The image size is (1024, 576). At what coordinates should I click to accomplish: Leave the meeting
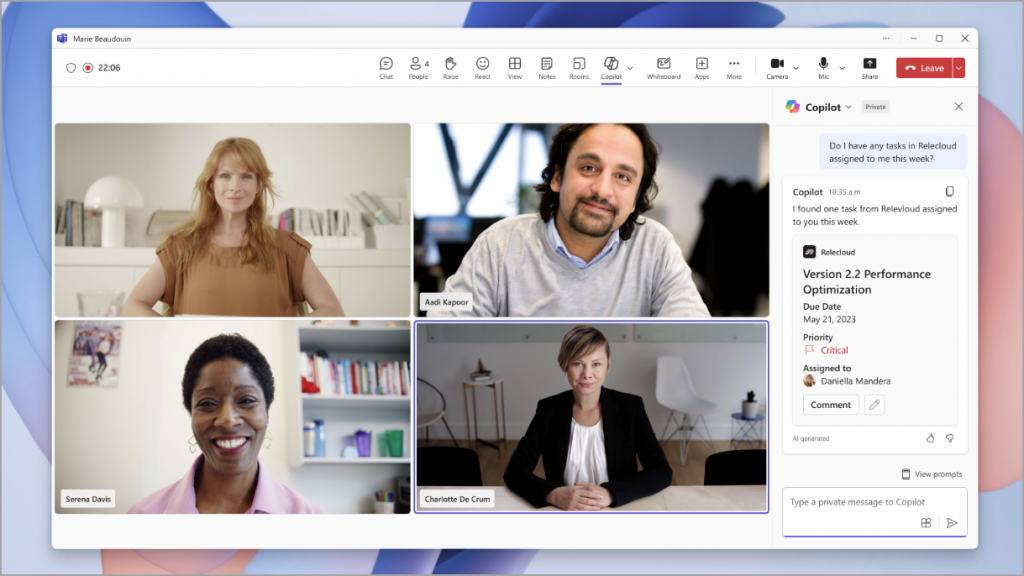pyautogui.click(x=924, y=68)
